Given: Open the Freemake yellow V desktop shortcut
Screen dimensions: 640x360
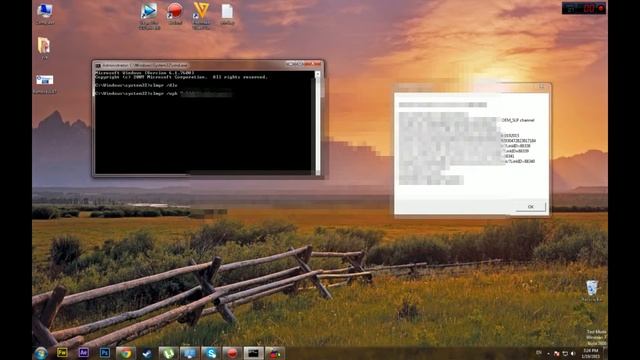Looking at the screenshot, I should (x=201, y=16).
